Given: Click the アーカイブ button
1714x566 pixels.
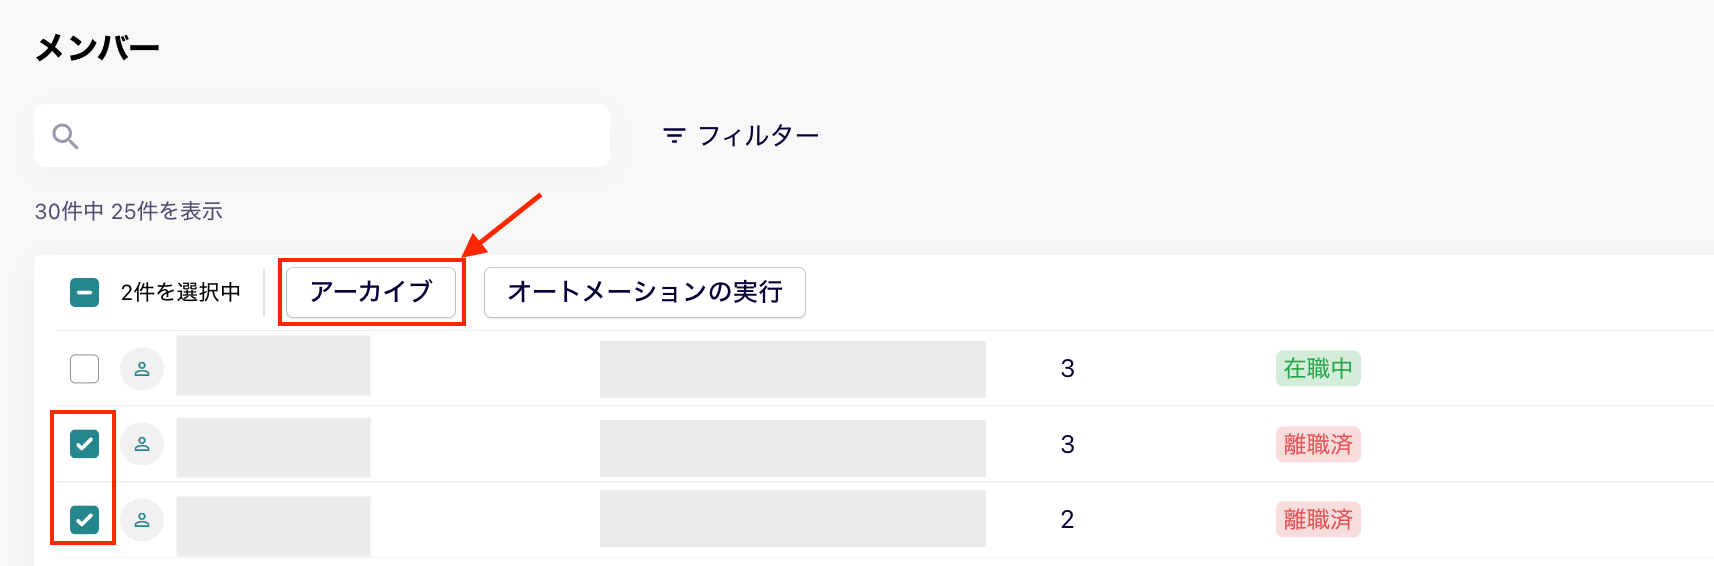Looking at the screenshot, I should pos(371,292).
